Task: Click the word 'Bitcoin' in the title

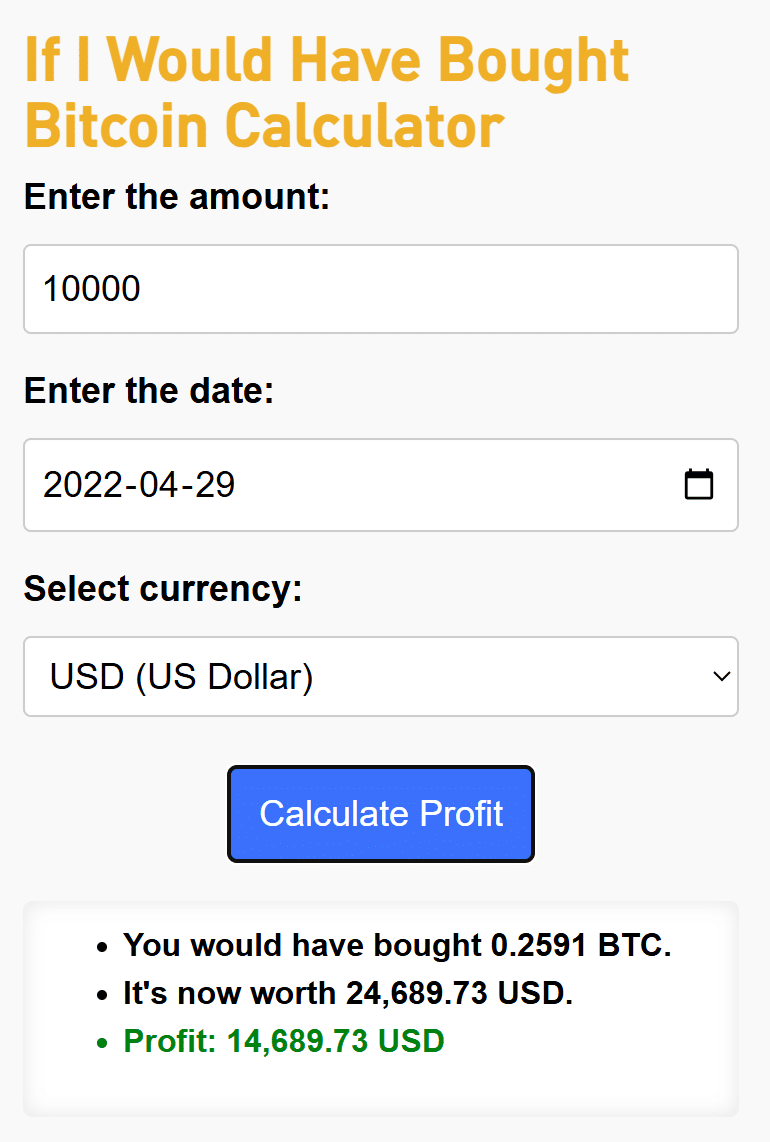Action: tap(116, 127)
